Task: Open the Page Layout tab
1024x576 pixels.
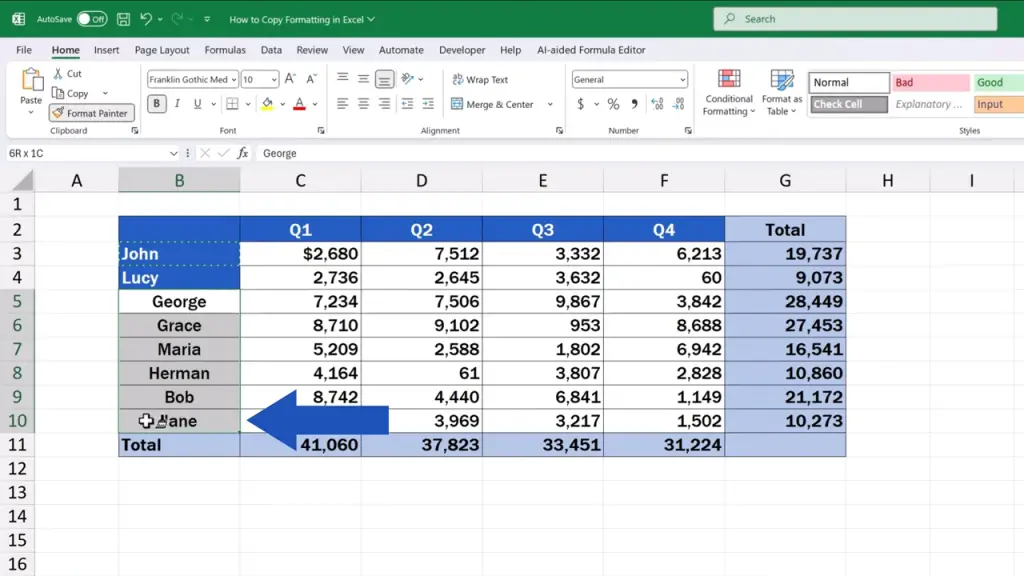Action: click(x=162, y=50)
